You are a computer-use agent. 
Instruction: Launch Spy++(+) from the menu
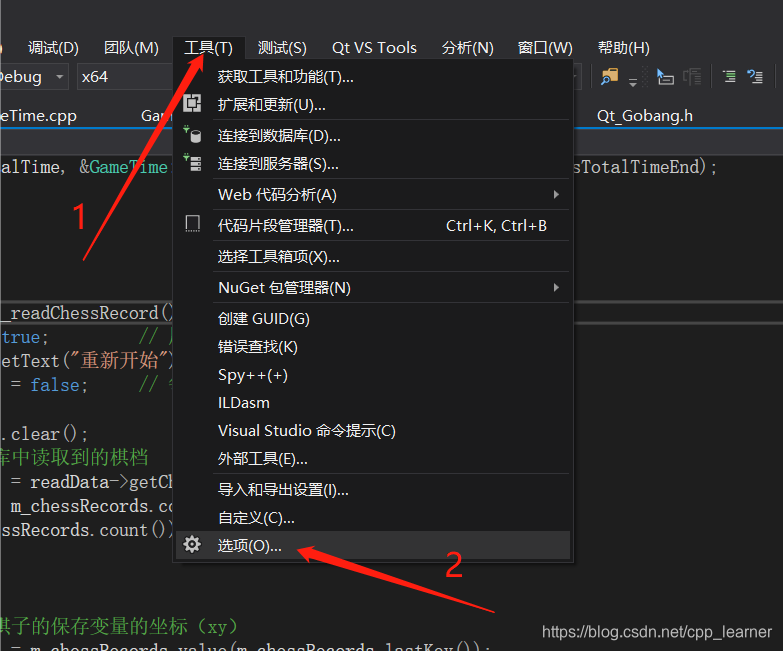click(x=374, y=374)
